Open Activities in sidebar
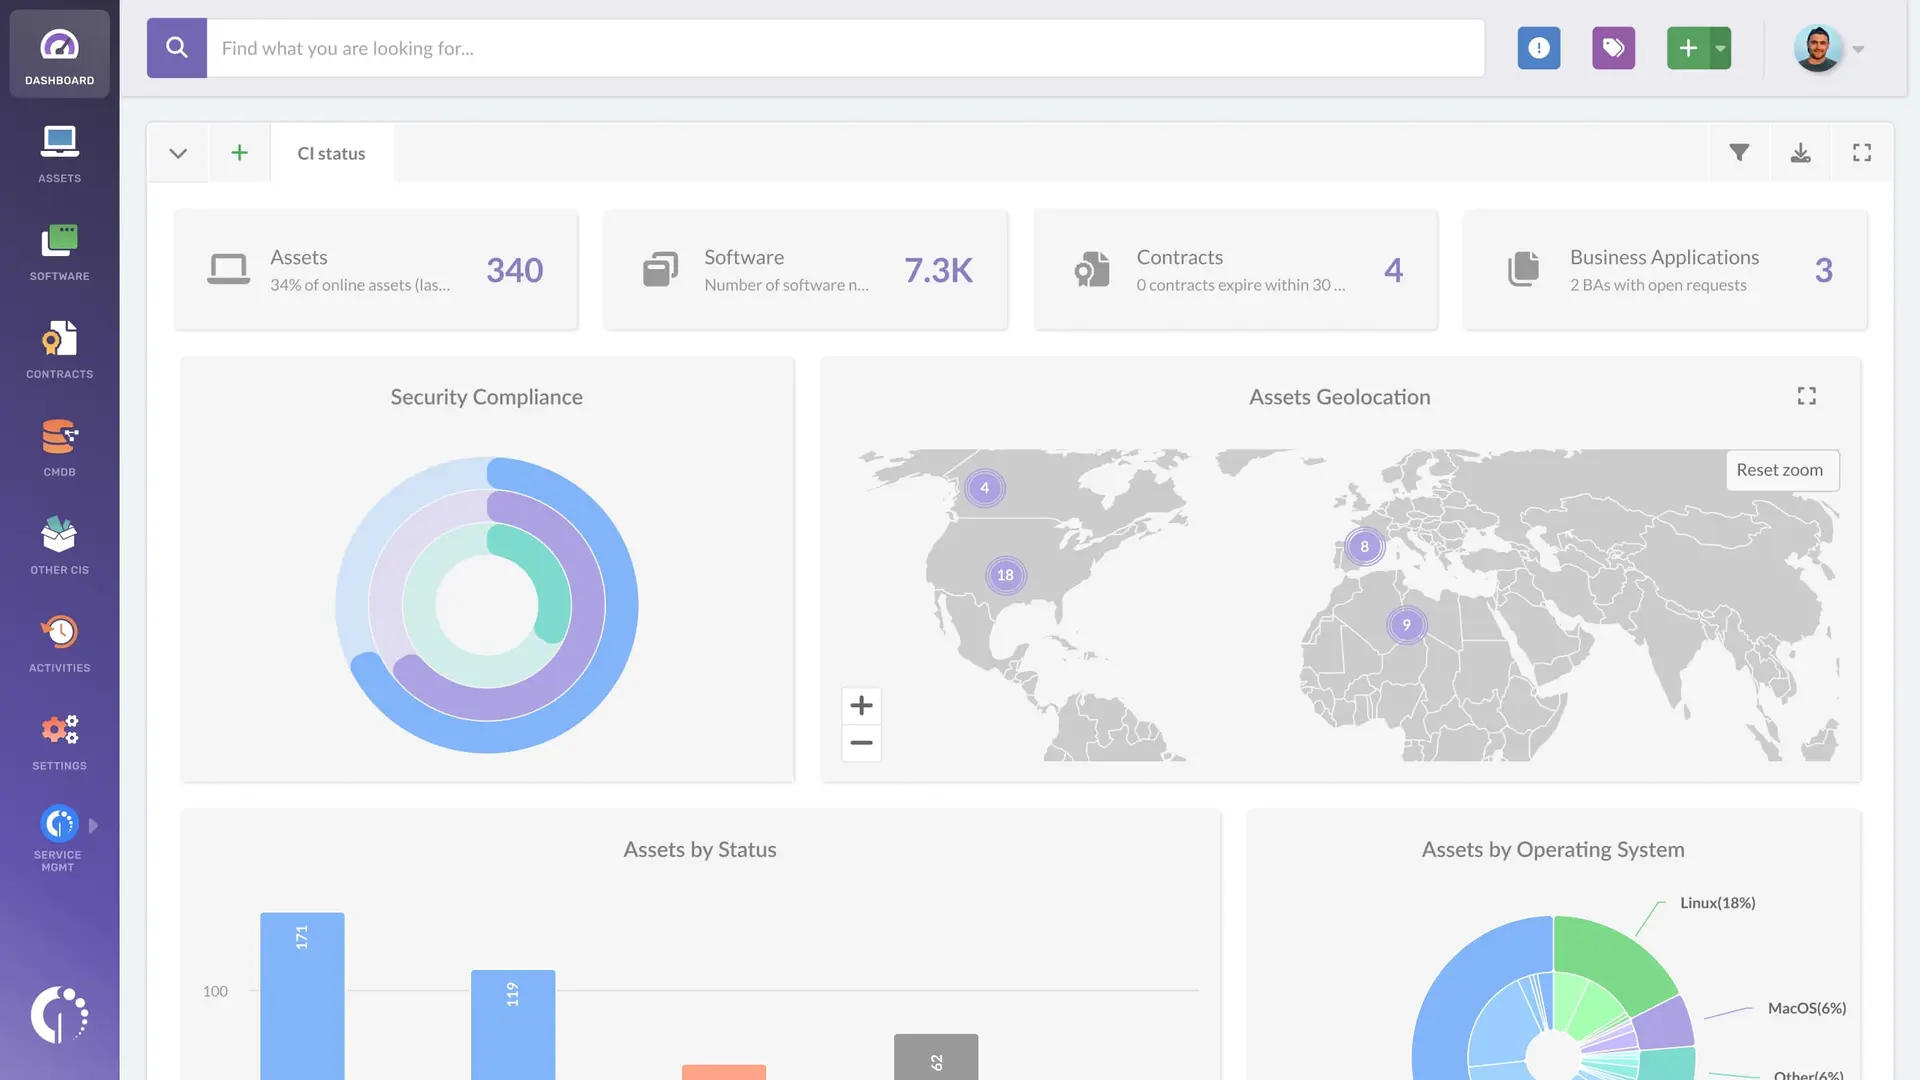This screenshot has height=1080, width=1920. 59,643
